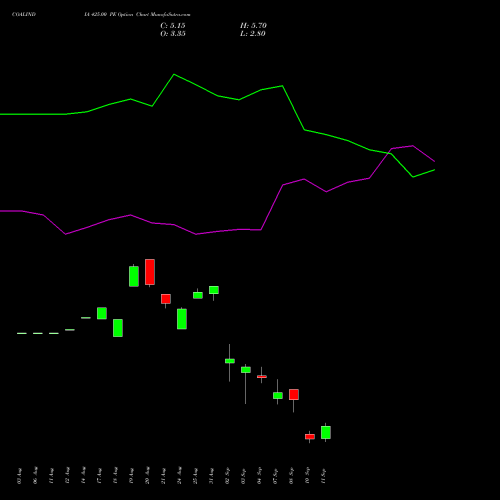The height and width of the screenshot is (500, 500).
Task: Click the green candle for 31 Aug
Action: point(214,290)
